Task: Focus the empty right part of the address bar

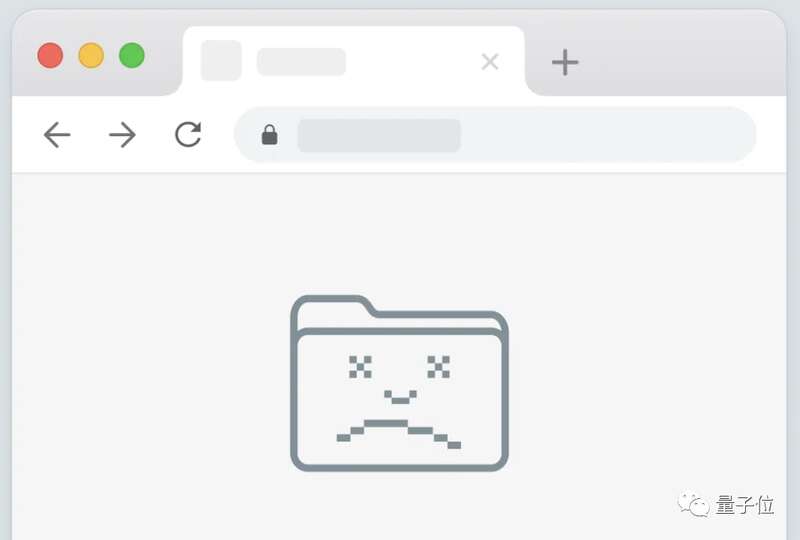Action: click(x=607, y=135)
